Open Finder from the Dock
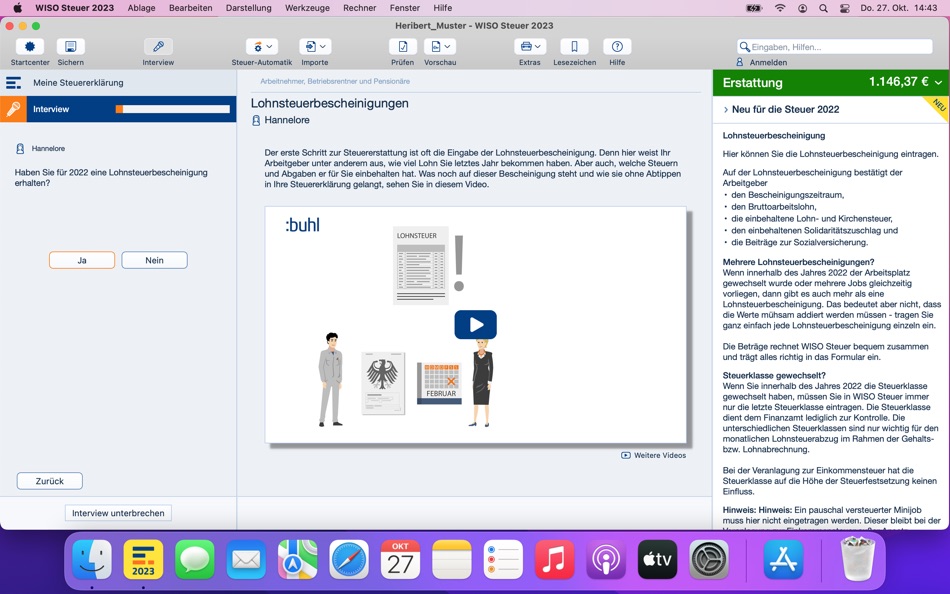The width and height of the screenshot is (950, 594). pyautogui.click(x=91, y=559)
